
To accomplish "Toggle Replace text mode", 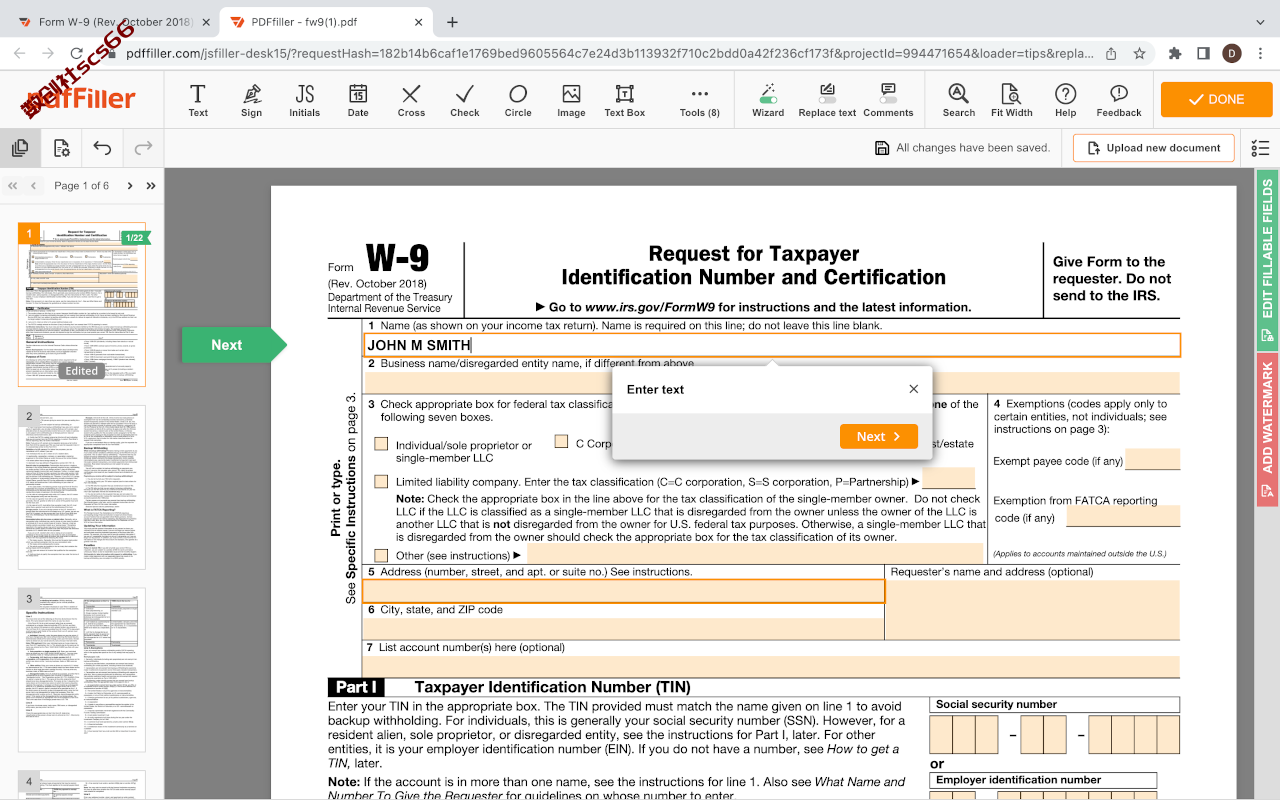I will coord(827,100).
